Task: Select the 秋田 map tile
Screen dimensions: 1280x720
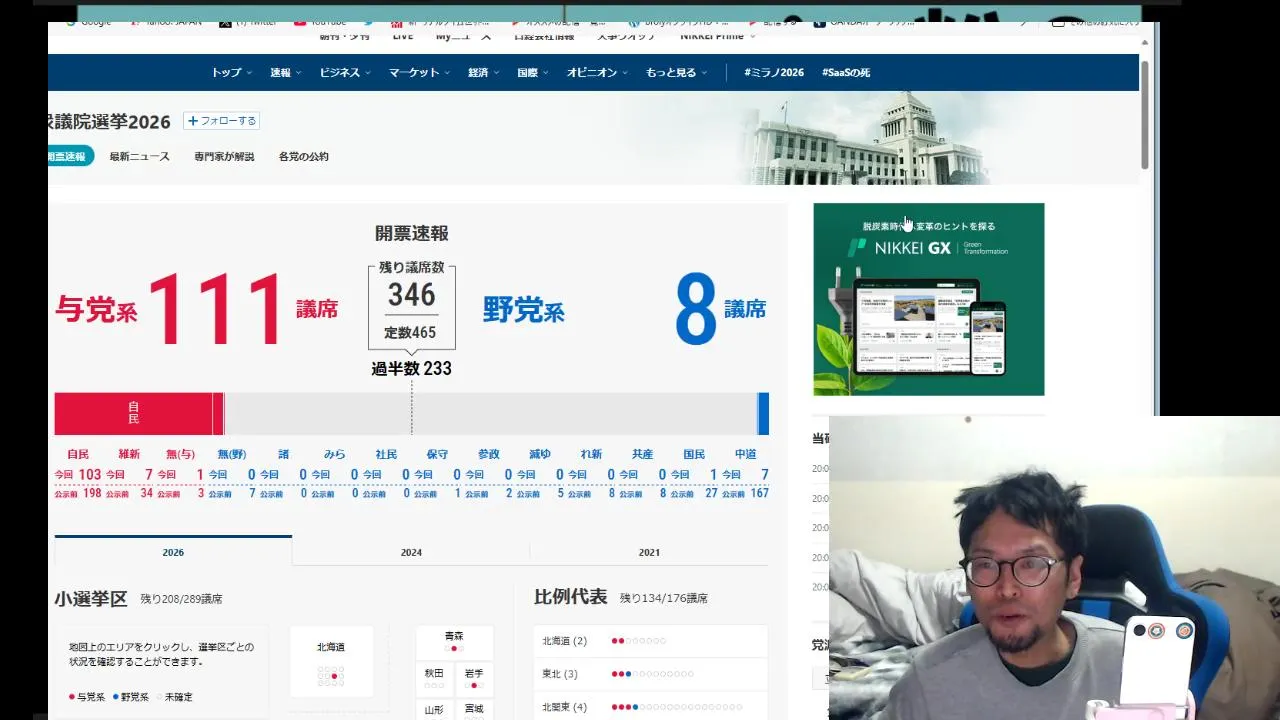Action: 434,679
